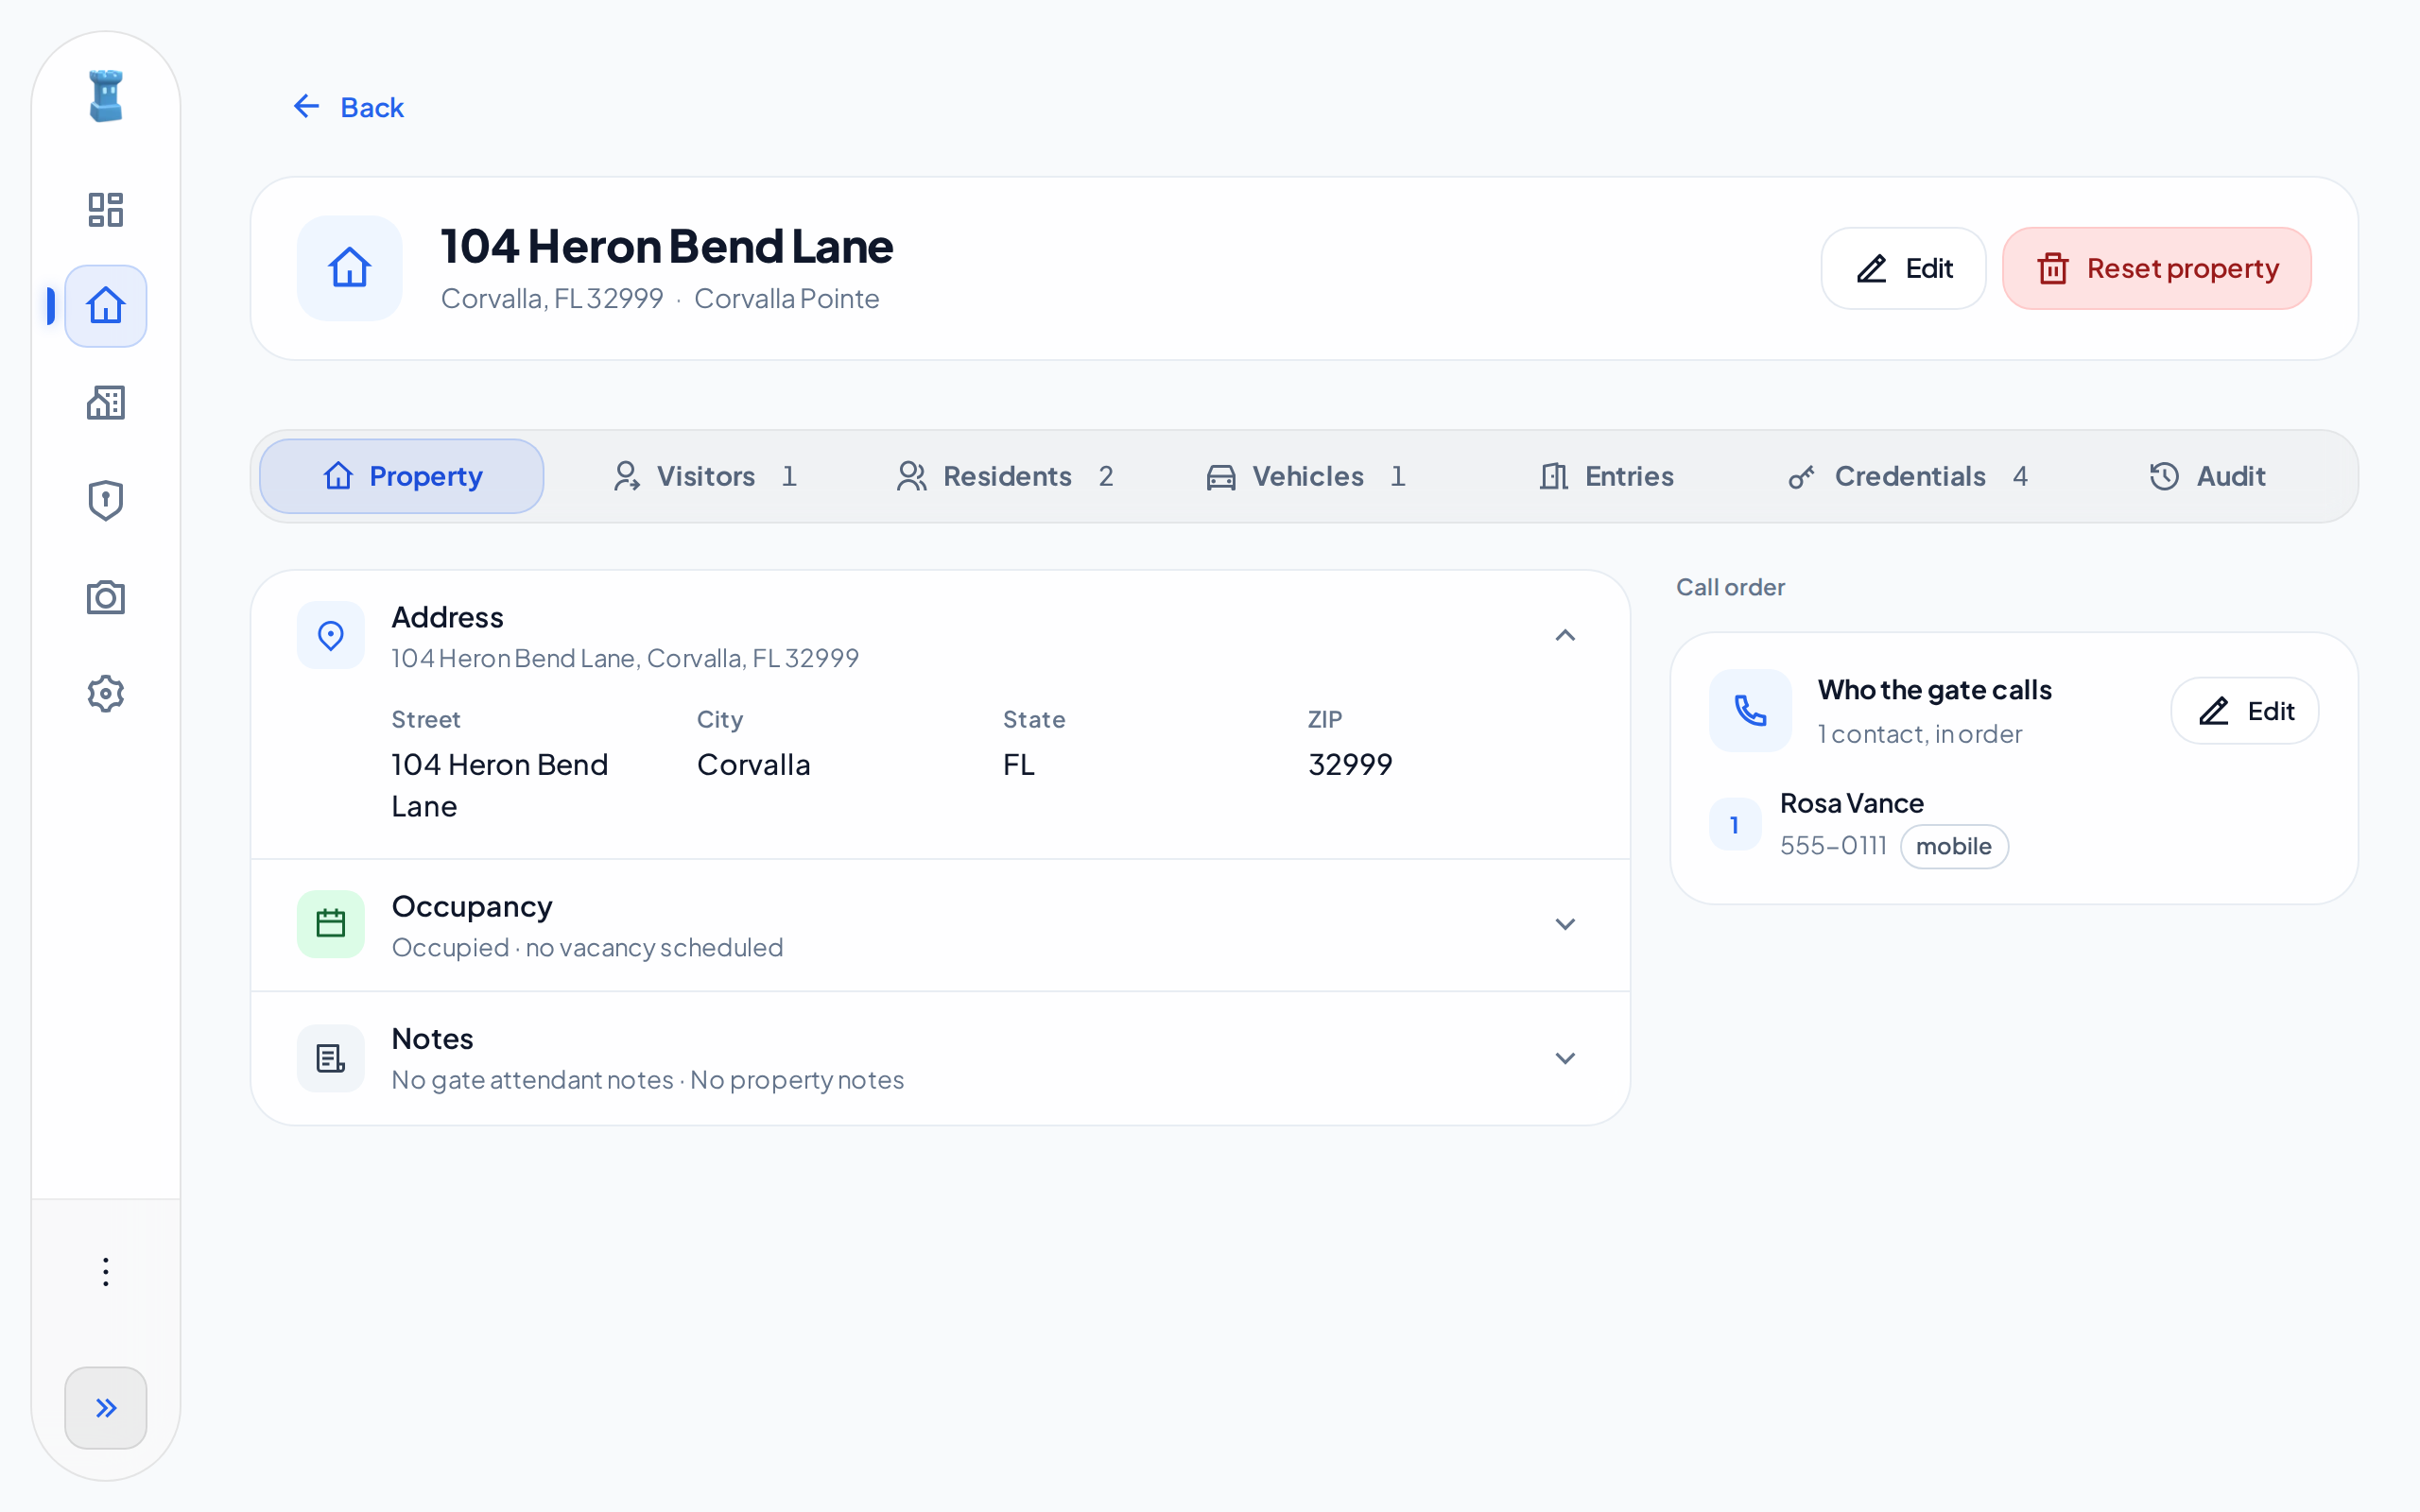The width and height of the screenshot is (2420, 1512).
Task: Click the State value FL
Action: (x=1018, y=764)
